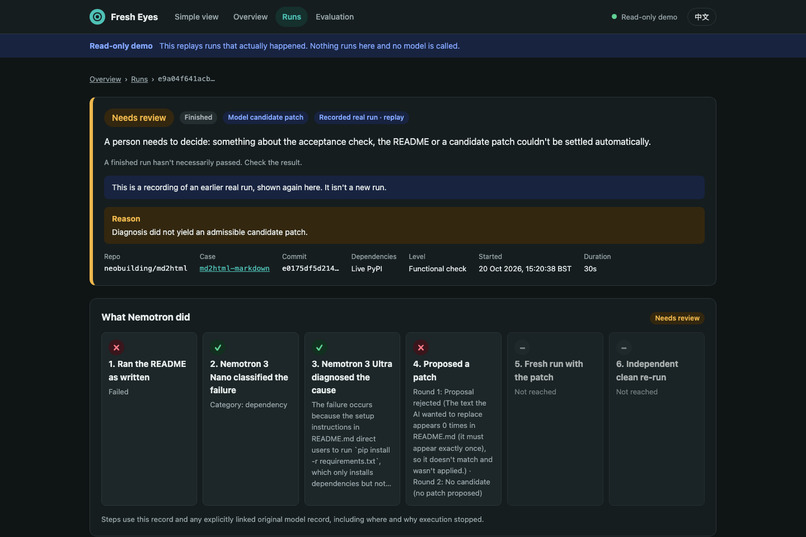Viewport: 806px width, 537px height.
Task: Click the Needs review status badge at top
Action: click(x=139, y=118)
